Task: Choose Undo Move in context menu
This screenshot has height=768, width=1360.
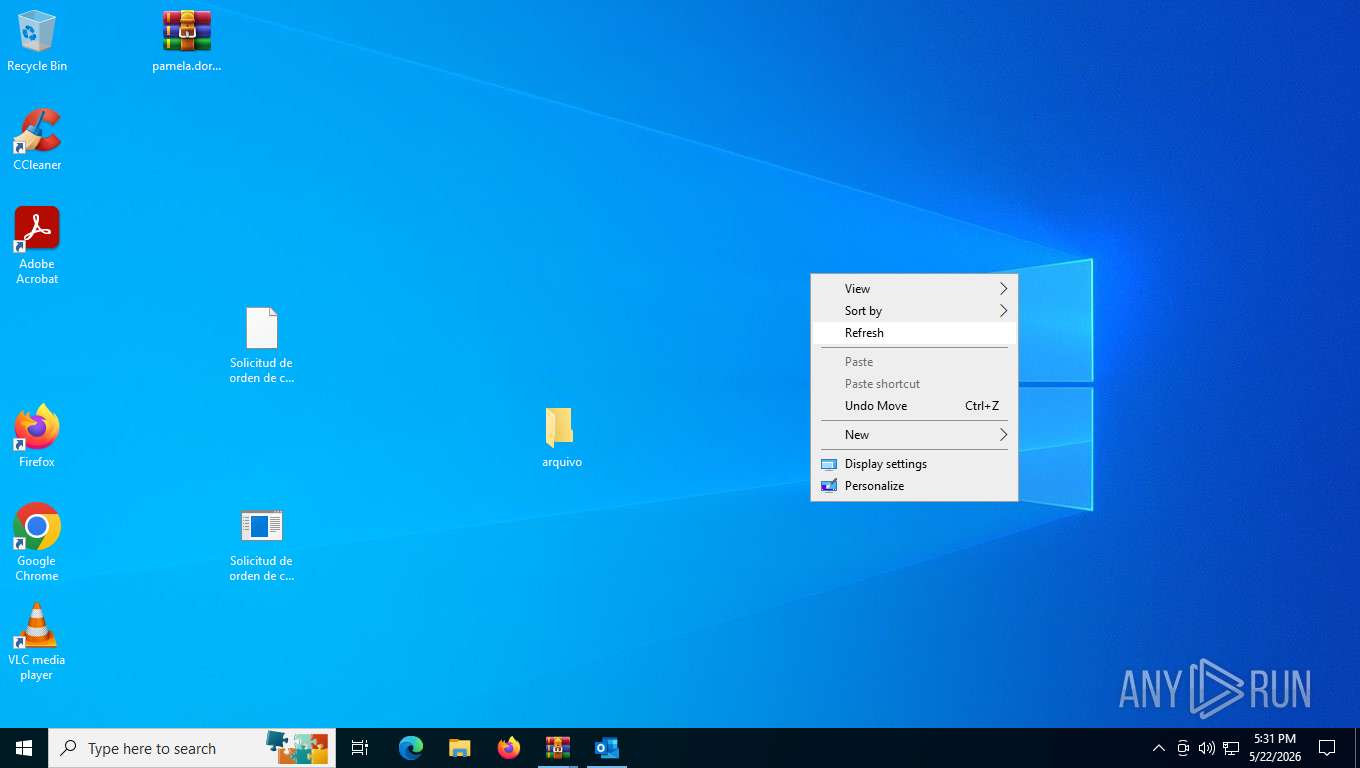Action: pyautogui.click(x=914, y=406)
